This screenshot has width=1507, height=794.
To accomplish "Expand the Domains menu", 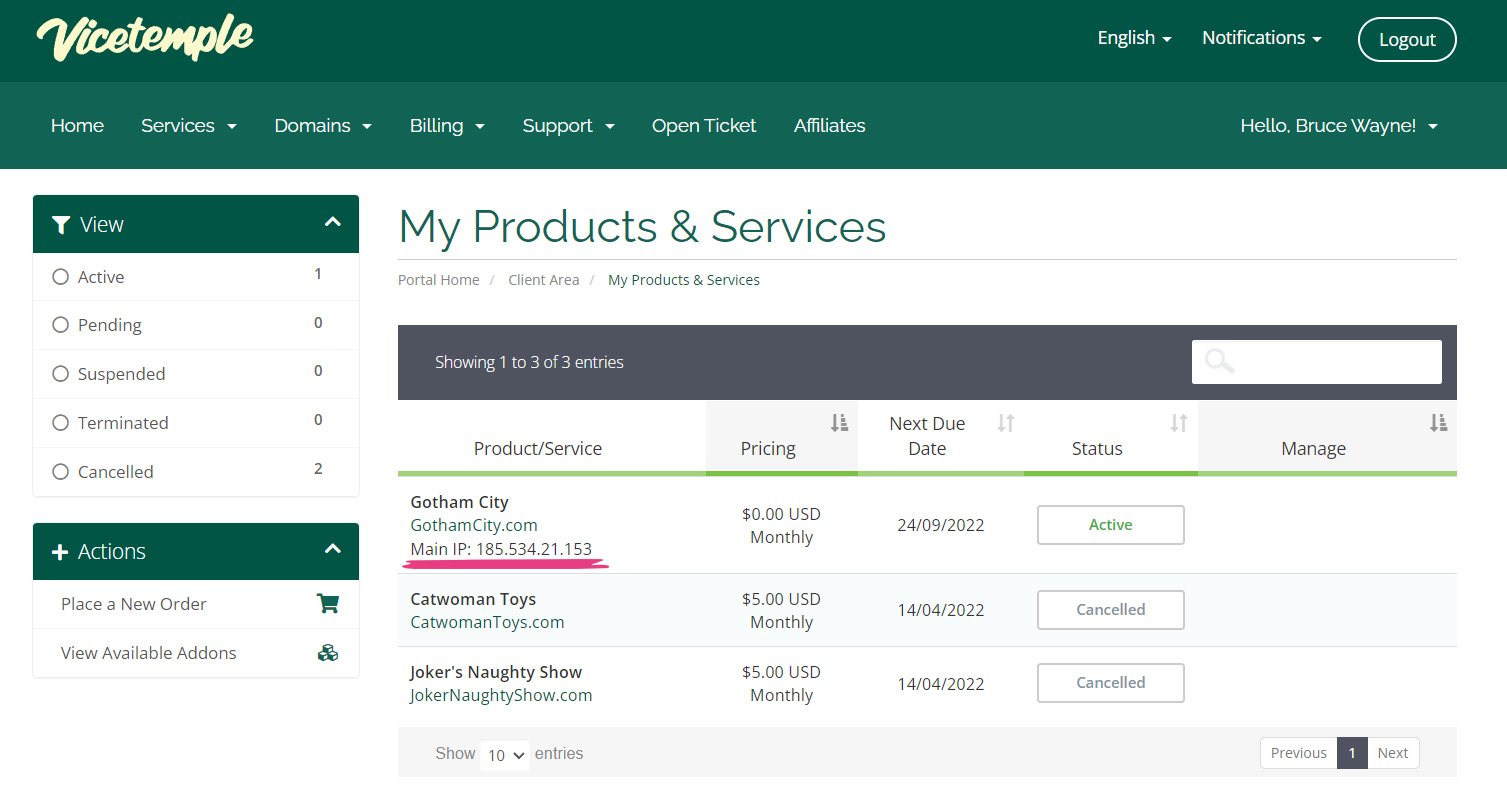I will pos(323,126).
